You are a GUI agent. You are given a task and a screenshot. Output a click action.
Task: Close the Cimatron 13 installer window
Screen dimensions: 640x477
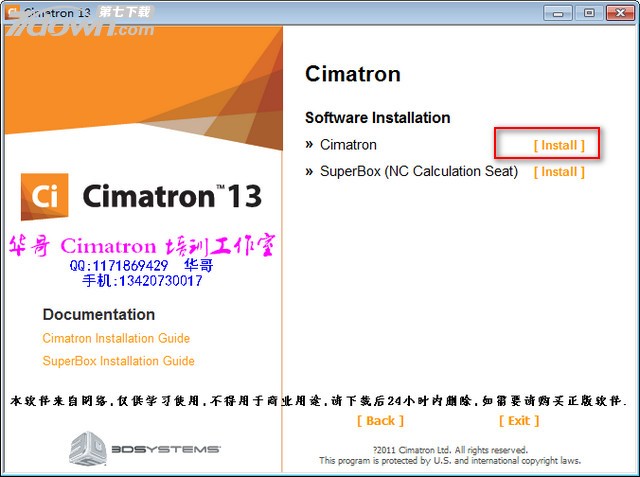(x=620, y=13)
